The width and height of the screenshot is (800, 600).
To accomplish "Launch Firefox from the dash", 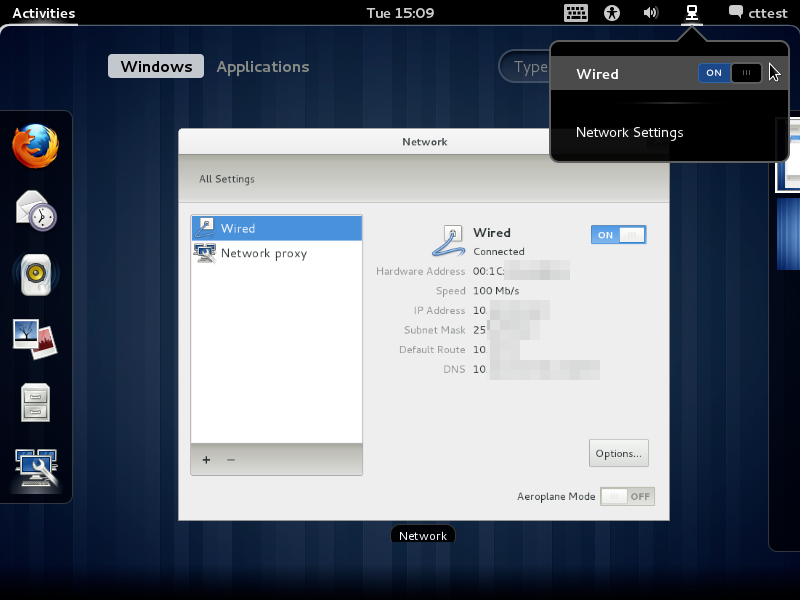I will (x=36, y=146).
